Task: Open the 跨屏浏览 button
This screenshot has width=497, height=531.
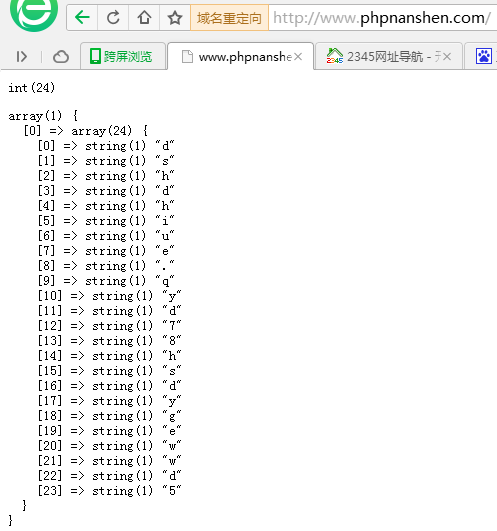Action: pyautogui.click(x=123, y=56)
